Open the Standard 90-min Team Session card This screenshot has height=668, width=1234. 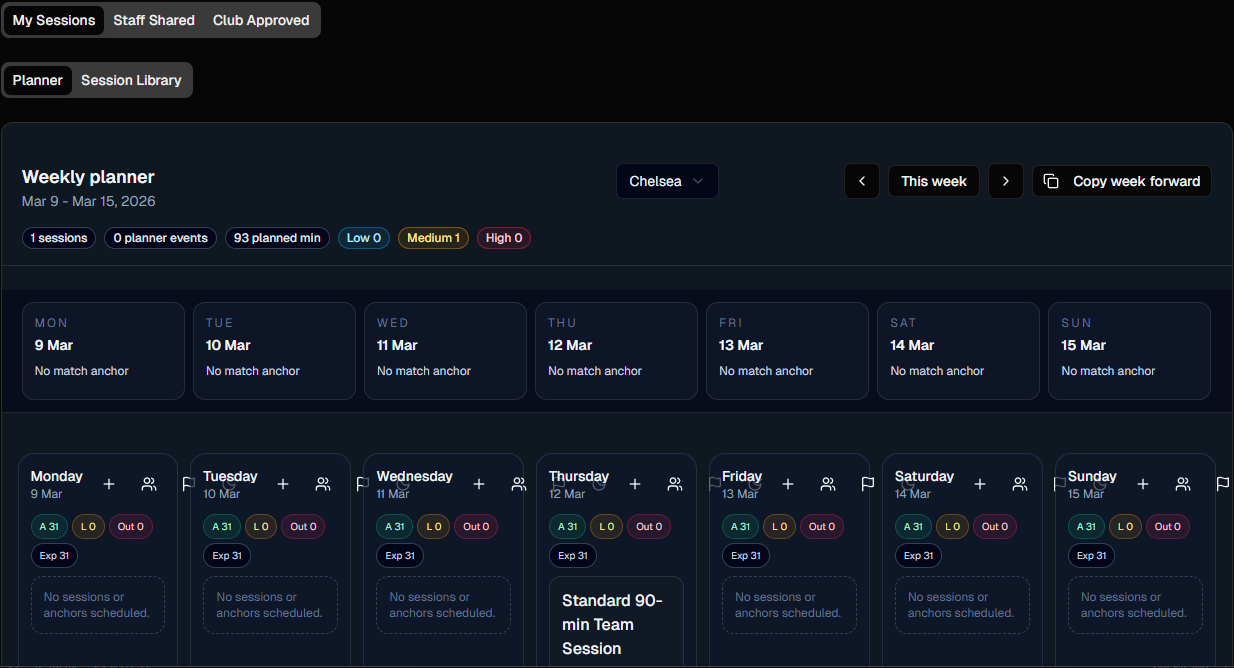coord(616,624)
